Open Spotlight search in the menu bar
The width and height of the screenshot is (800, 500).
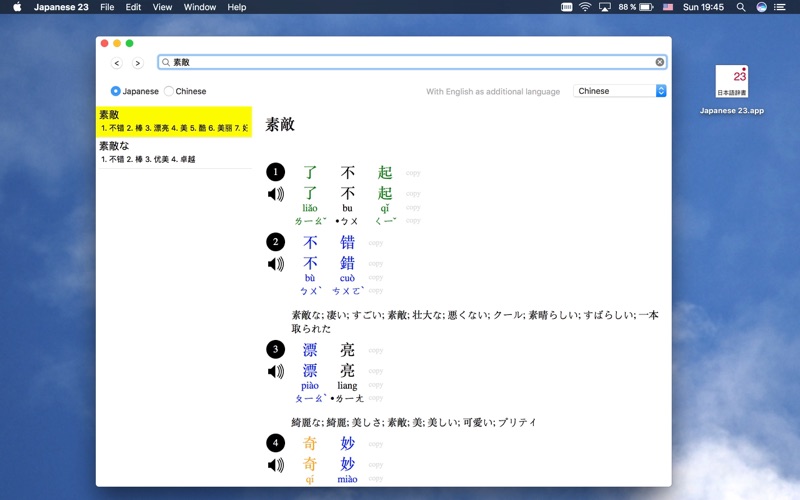coord(741,7)
